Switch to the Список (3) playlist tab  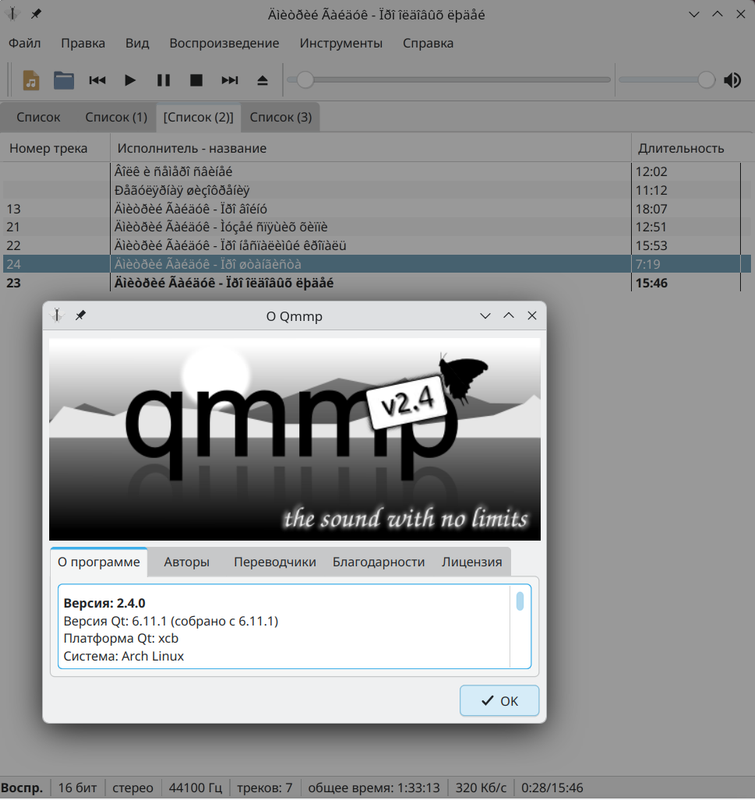(x=281, y=117)
